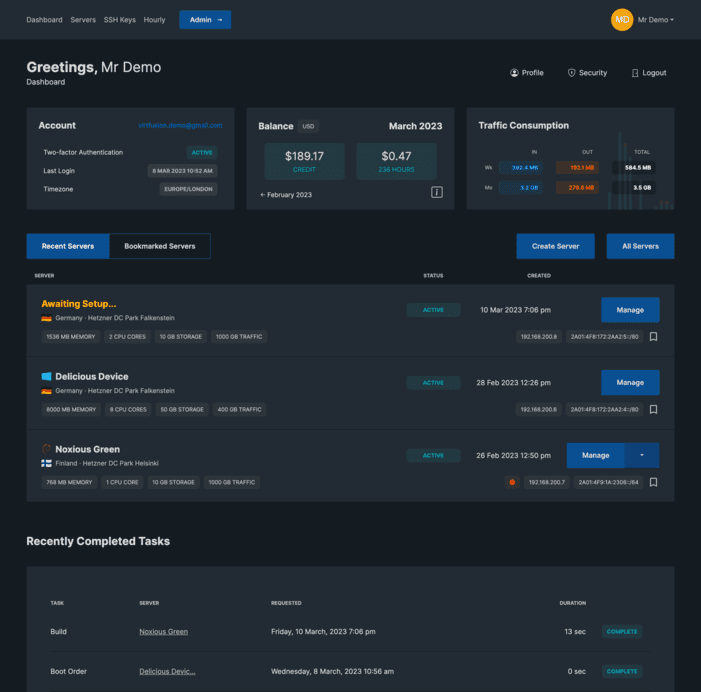The image size is (701, 692).
Task: Click the Awaiting Setup... server name
Action: pos(79,304)
